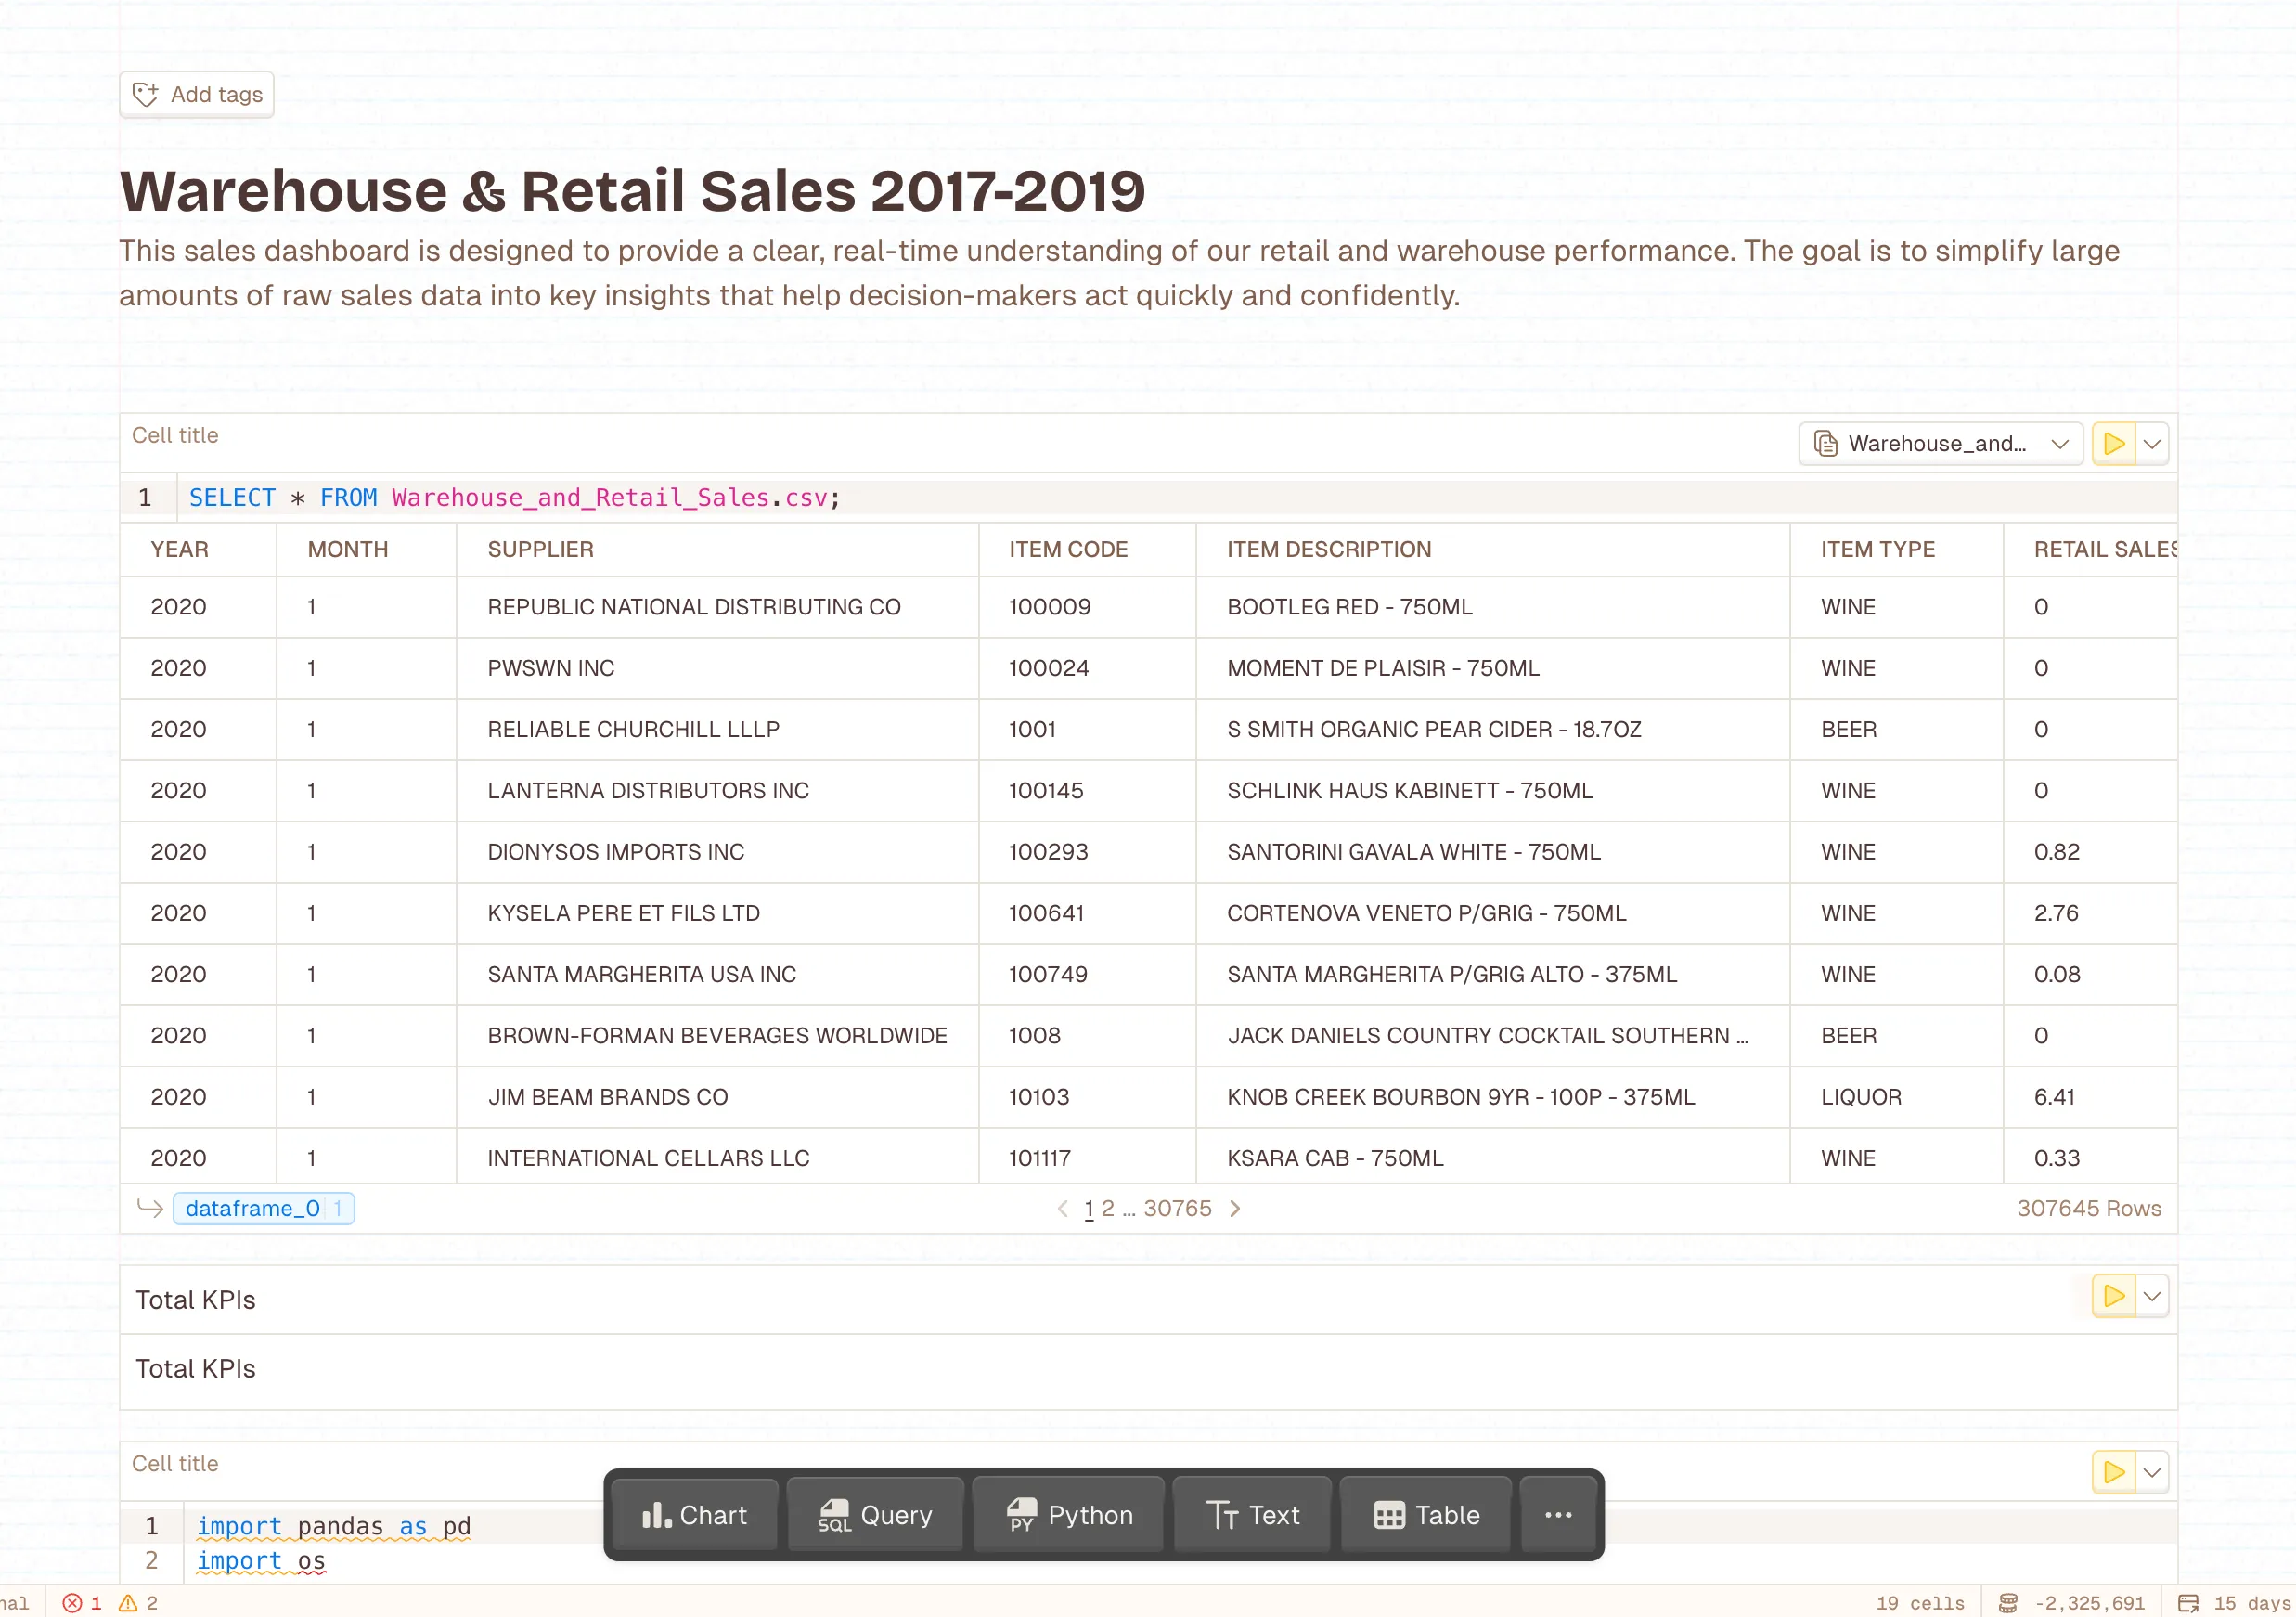Expand run options for SQL cell
This screenshot has width=2296, height=1617.
click(2152, 443)
